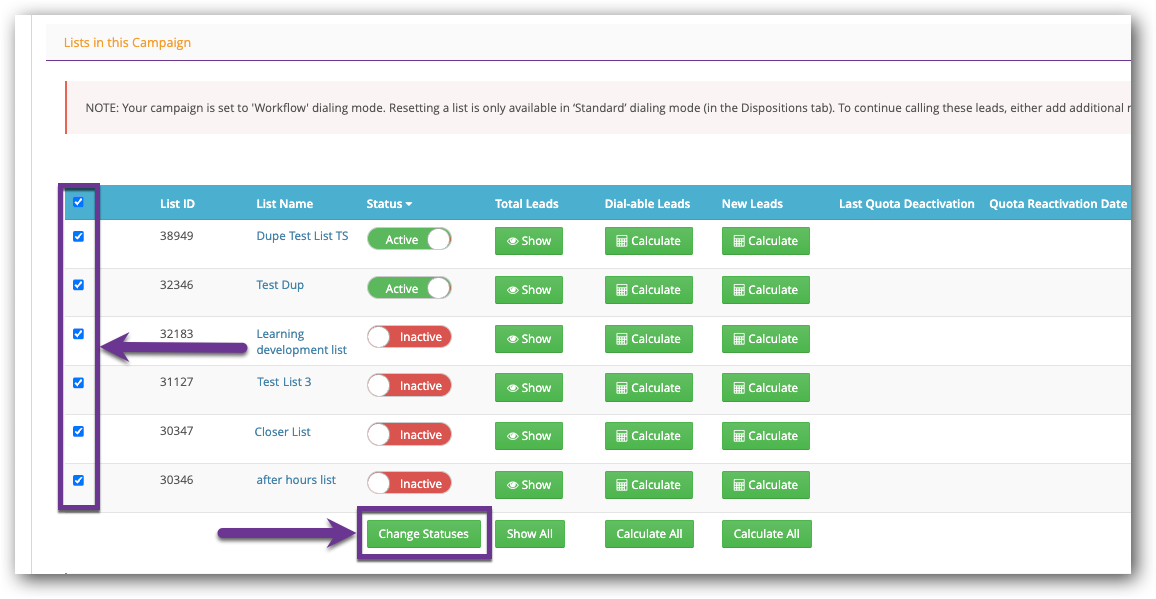Calculate dial-able leads for Closer List
Image resolution: width=1156 pixels, height=599 pixels.
pyautogui.click(x=648, y=436)
